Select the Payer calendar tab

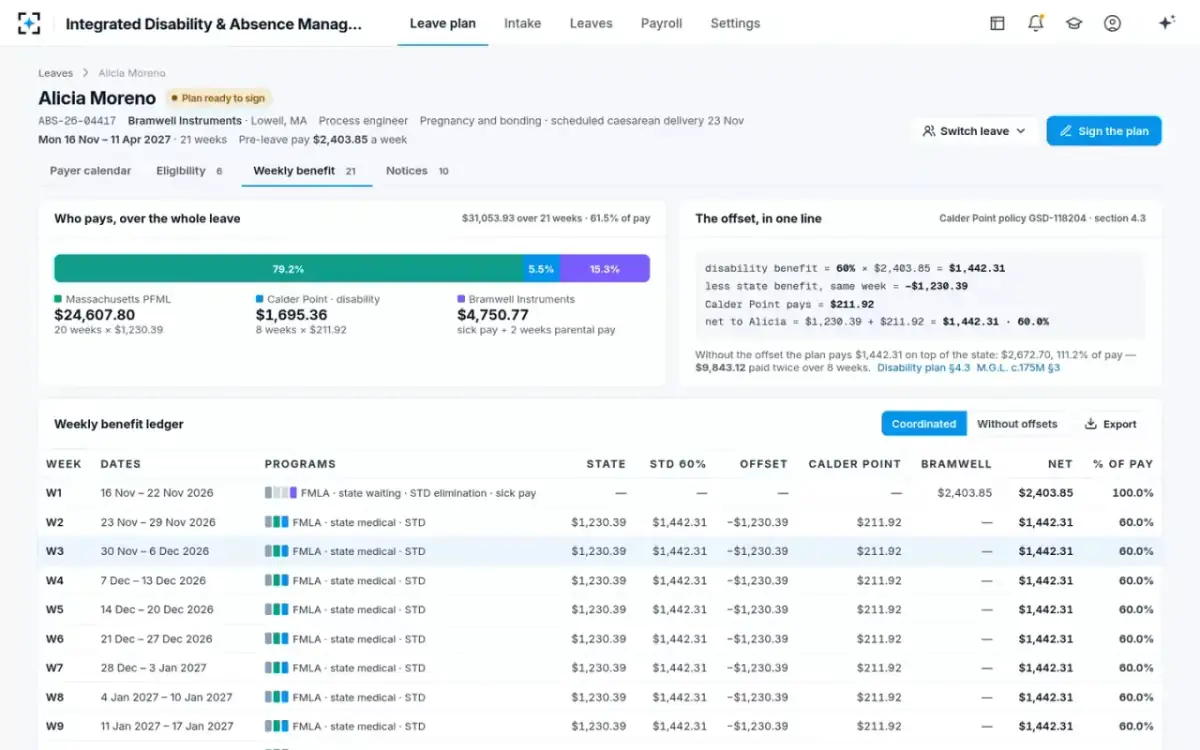click(91, 171)
